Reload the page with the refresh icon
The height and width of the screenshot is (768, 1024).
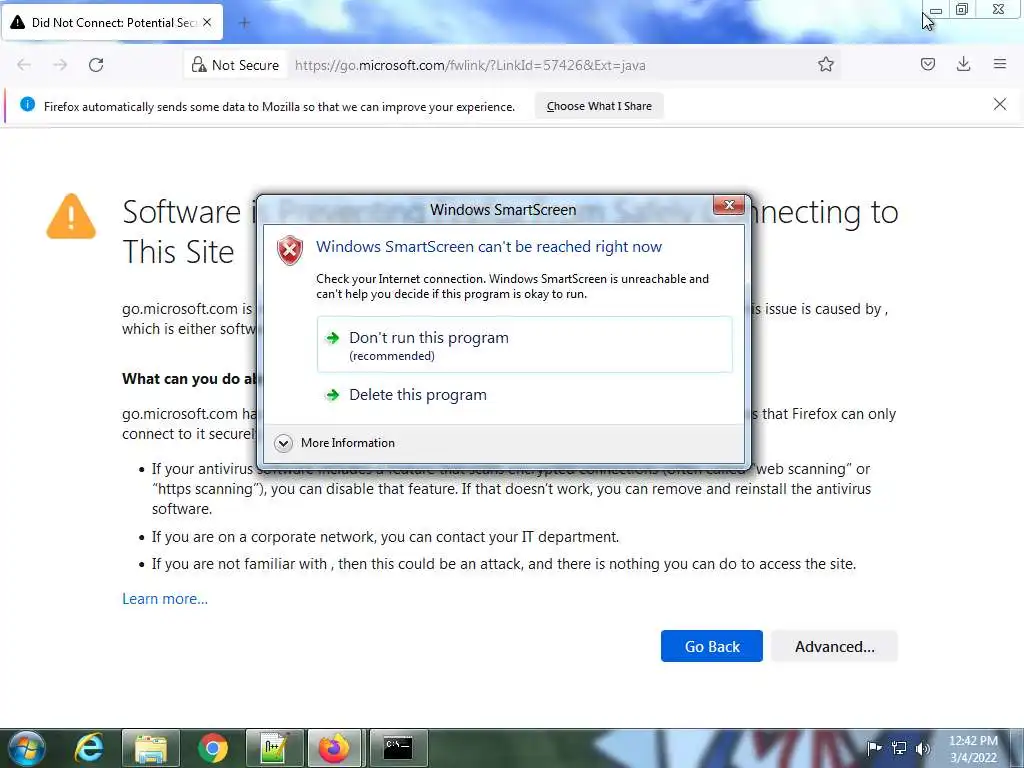[96, 65]
